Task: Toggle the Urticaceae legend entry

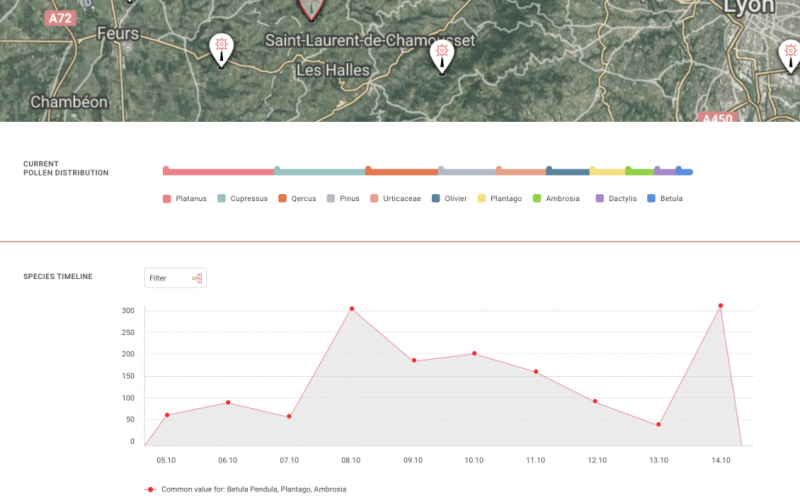Action: coord(402,199)
